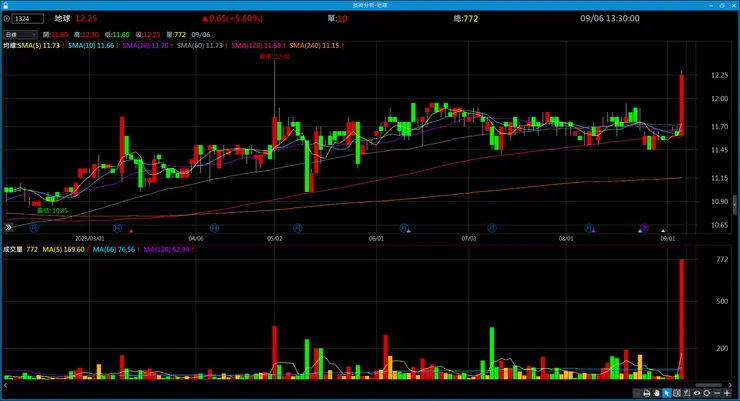Click the vertical scrollbar handle on right edge
Image resolution: width=740 pixels, height=401 pixels.
pos(735,205)
